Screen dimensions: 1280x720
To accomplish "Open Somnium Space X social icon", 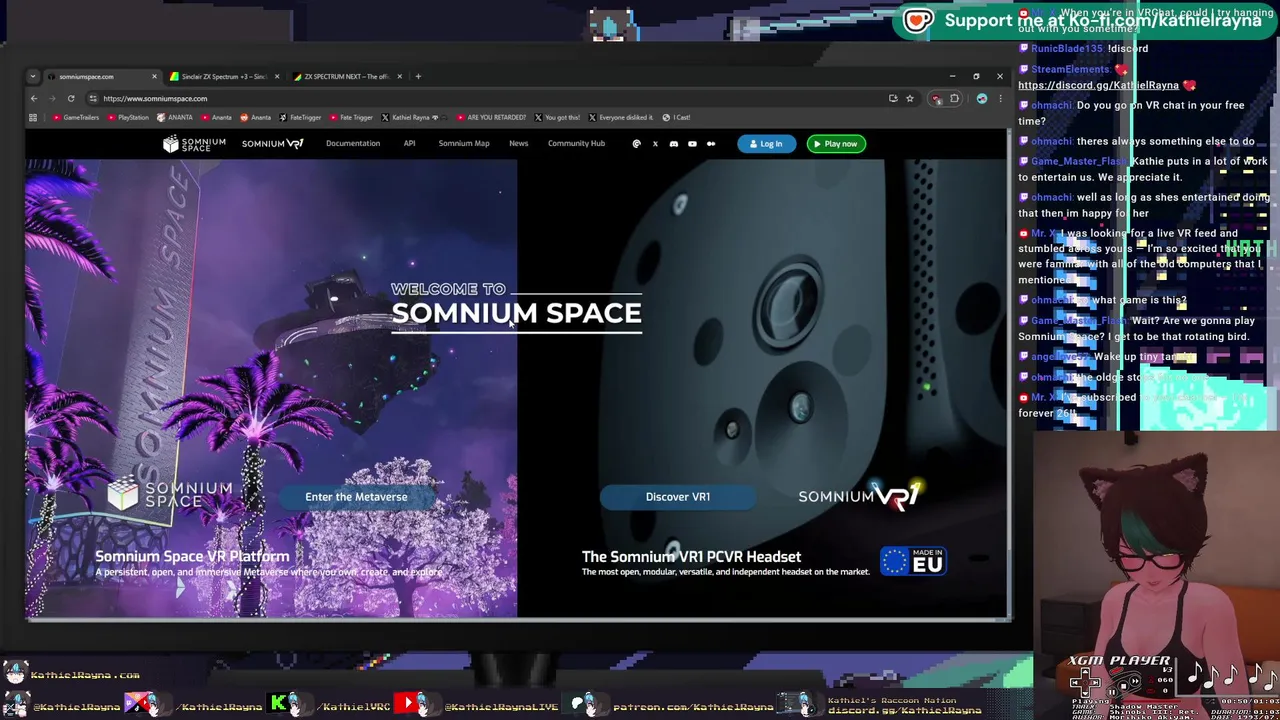I will click(x=655, y=144).
